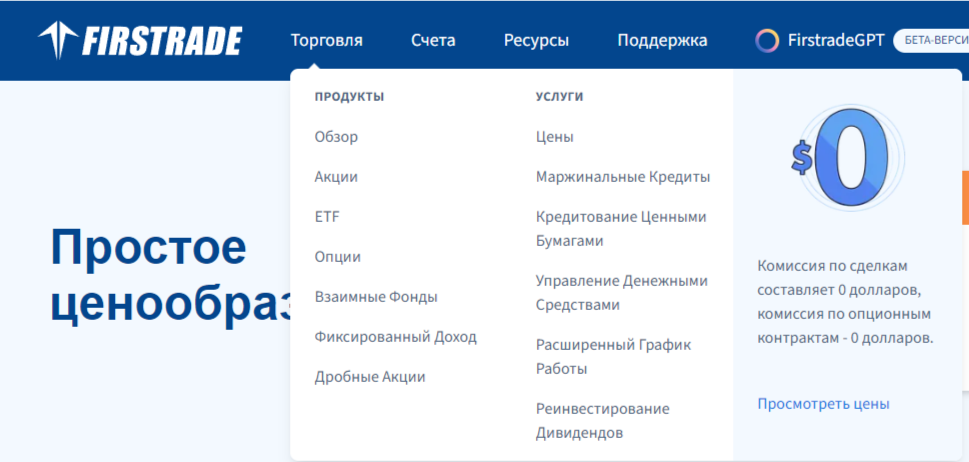Click the БЕТА-ВЕРСИЯ badge
Viewport: 969px width, 462px height.
pyautogui.click(x=931, y=41)
